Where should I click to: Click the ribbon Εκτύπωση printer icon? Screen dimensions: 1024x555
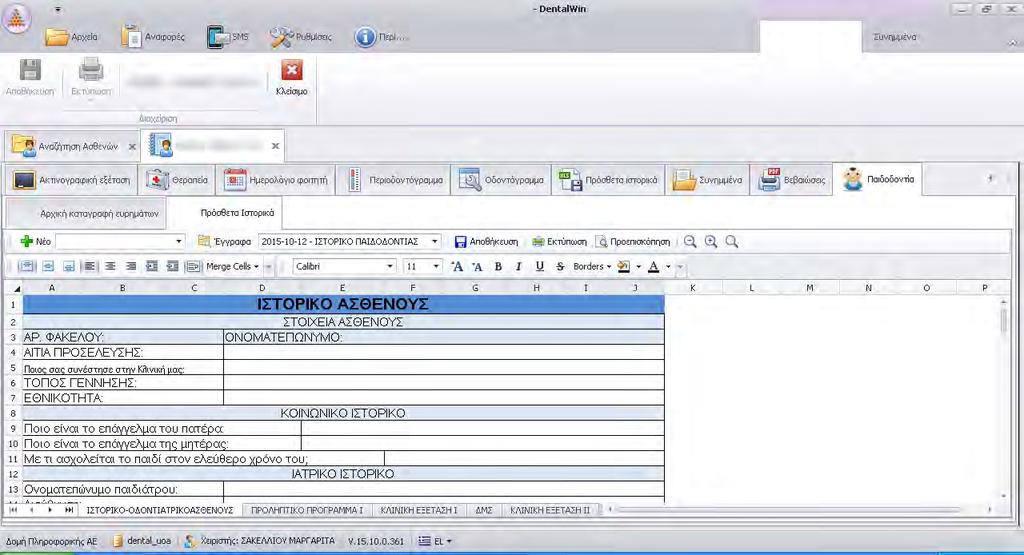coord(91,71)
